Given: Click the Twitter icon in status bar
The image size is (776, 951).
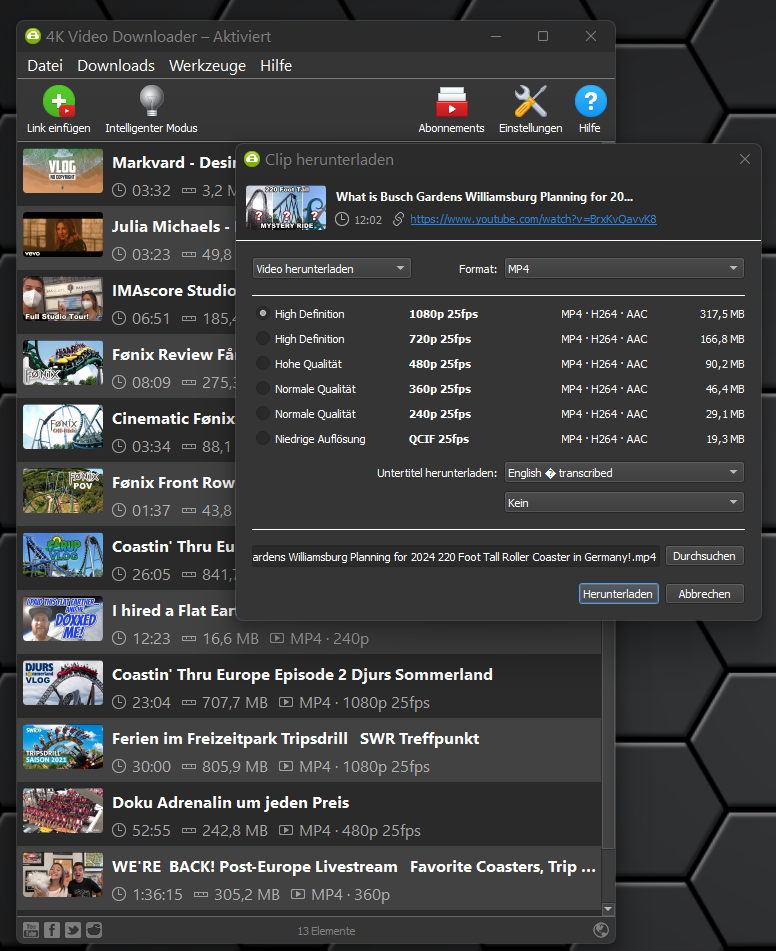Looking at the screenshot, I should click(x=73, y=930).
